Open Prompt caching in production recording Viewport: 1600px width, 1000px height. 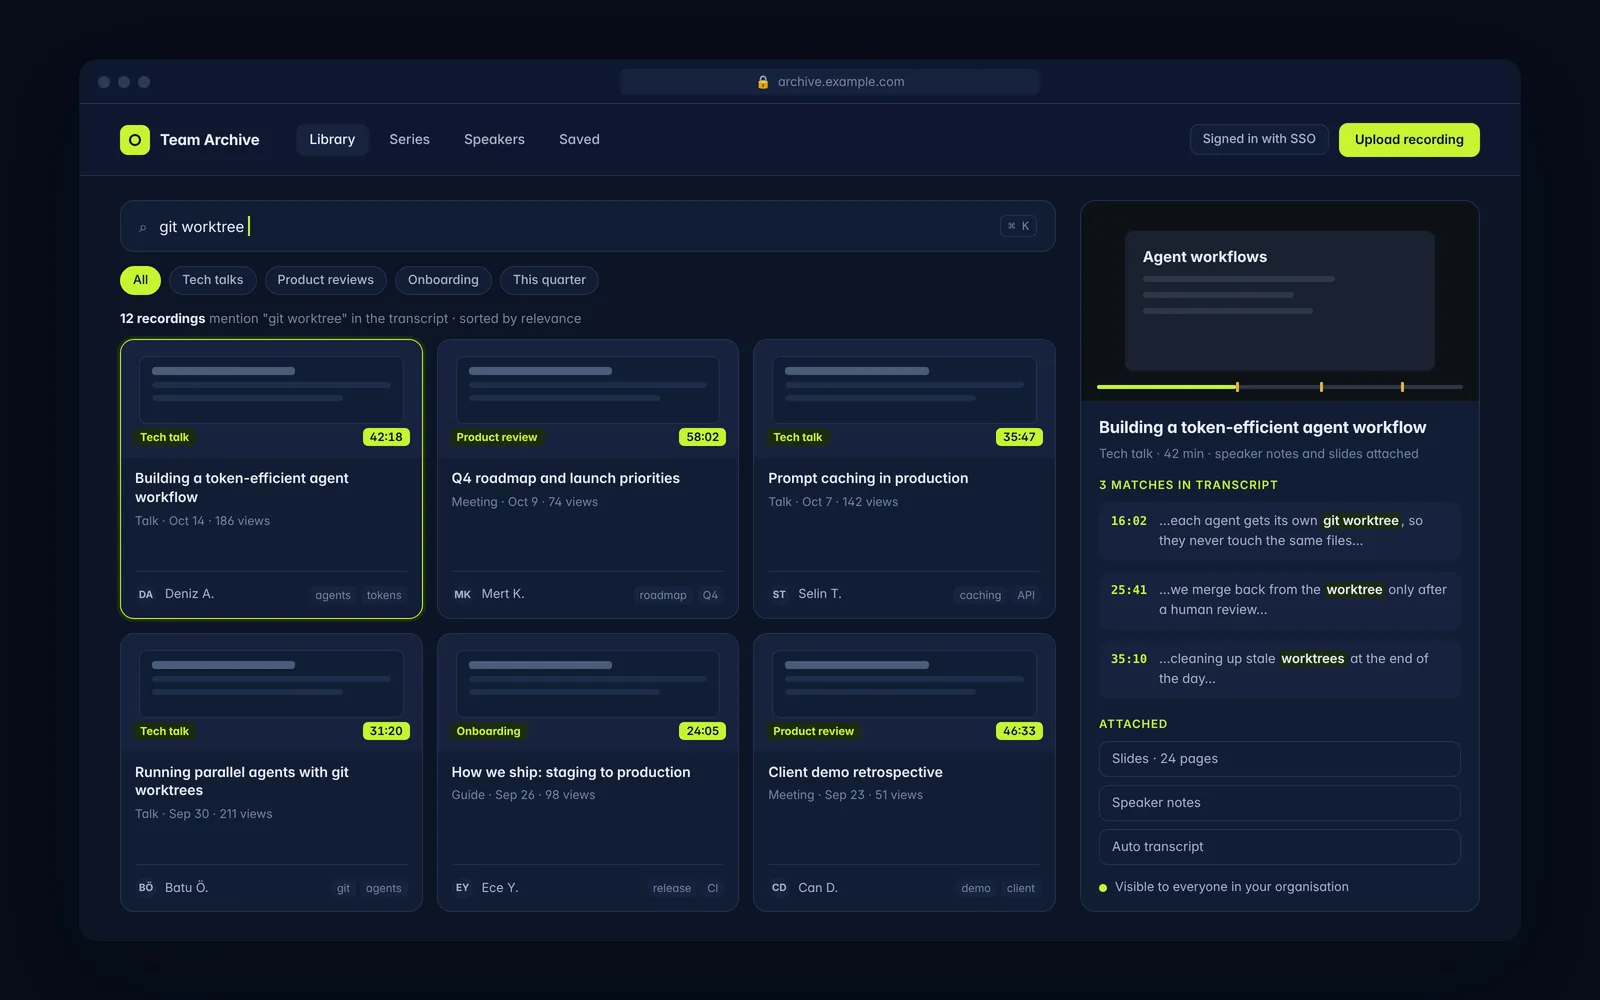coord(904,479)
